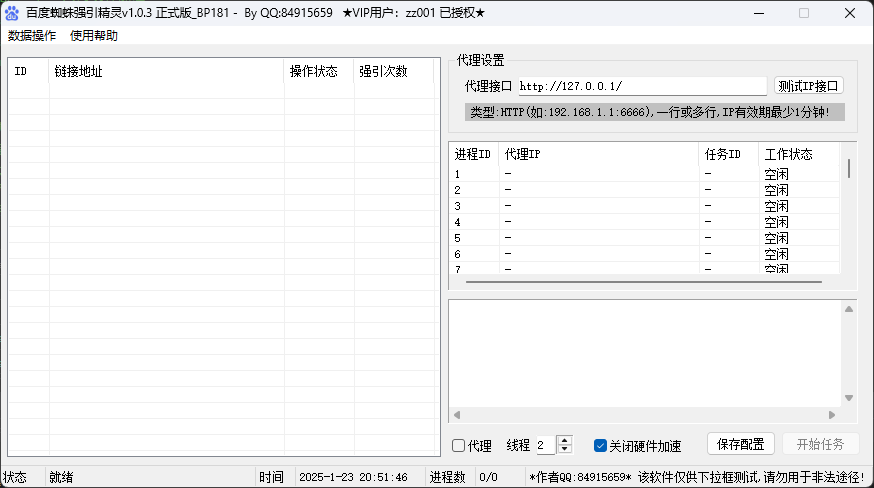The height and width of the screenshot is (488, 874).
Task: Click the 操作状态 column header
Action: click(x=319, y=71)
